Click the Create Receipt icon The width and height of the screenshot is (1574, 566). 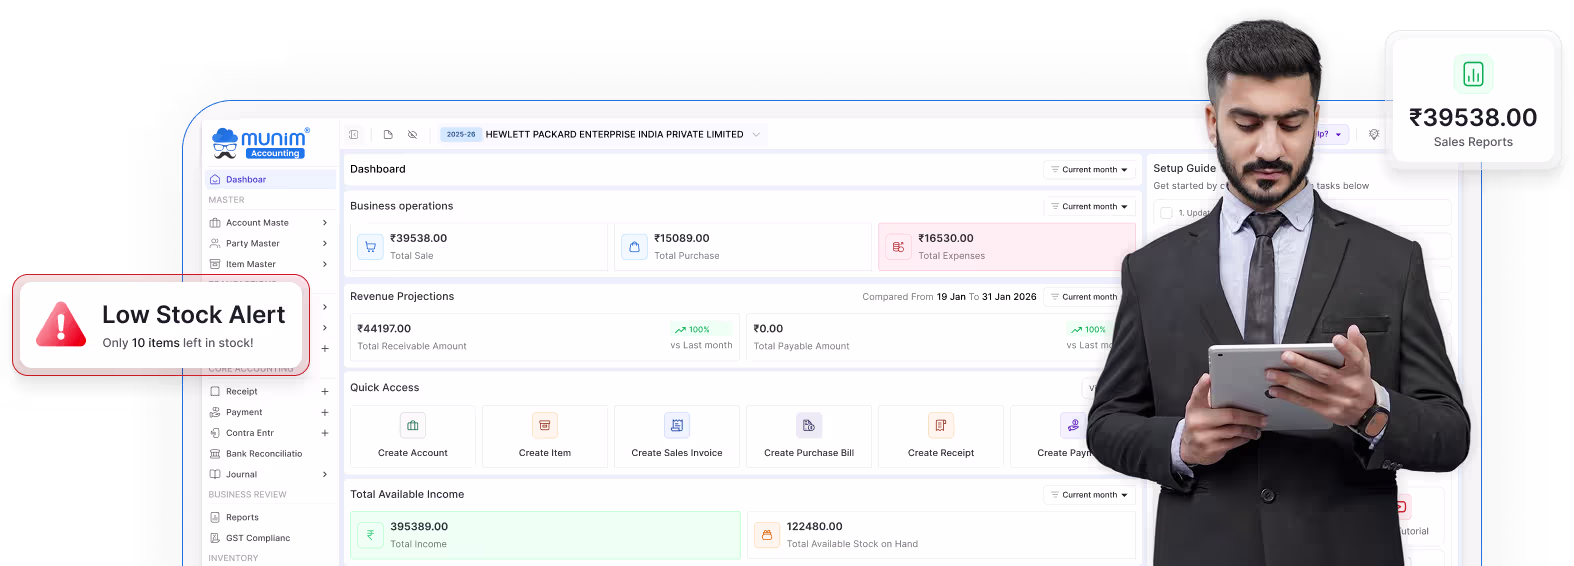tap(941, 426)
